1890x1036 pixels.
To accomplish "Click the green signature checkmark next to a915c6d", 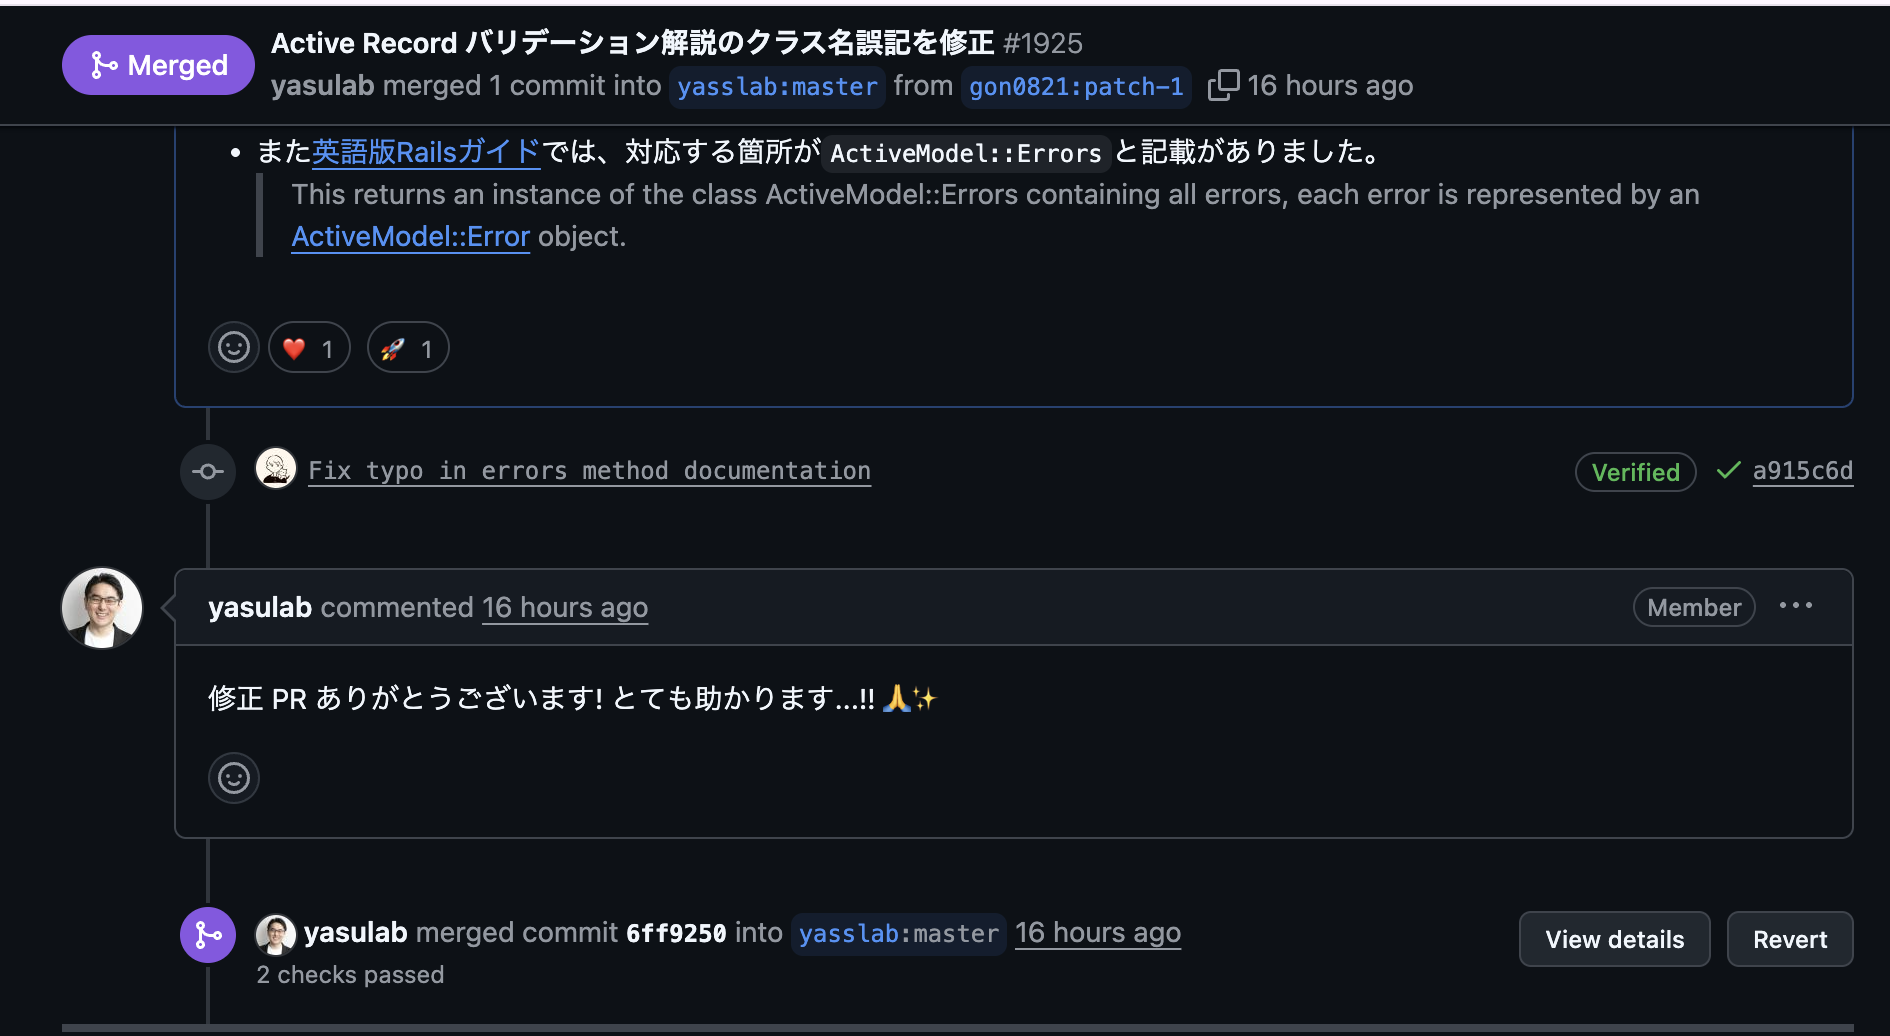I will [1728, 470].
